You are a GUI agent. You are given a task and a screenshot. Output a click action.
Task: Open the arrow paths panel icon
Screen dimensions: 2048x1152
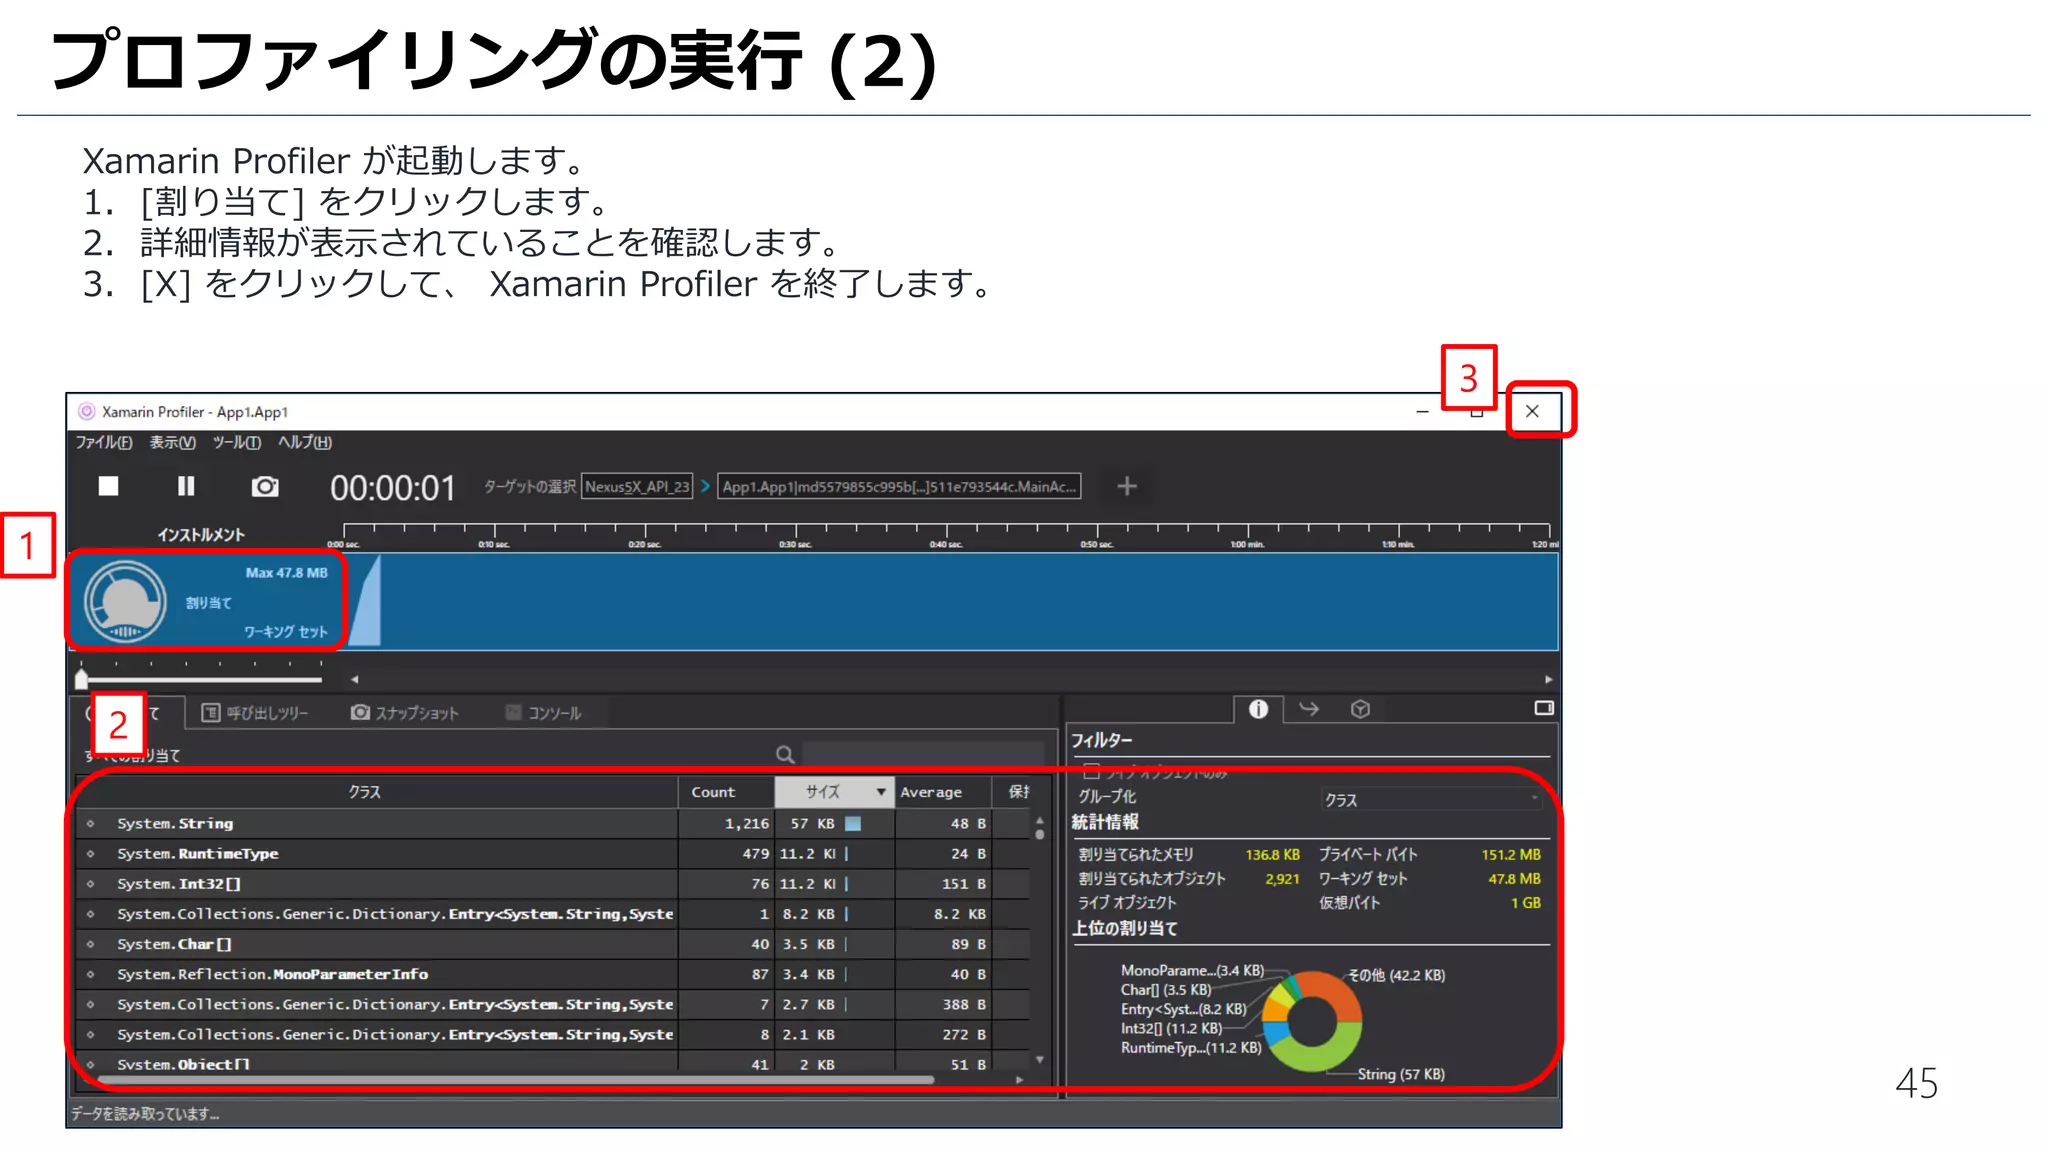(1309, 709)
